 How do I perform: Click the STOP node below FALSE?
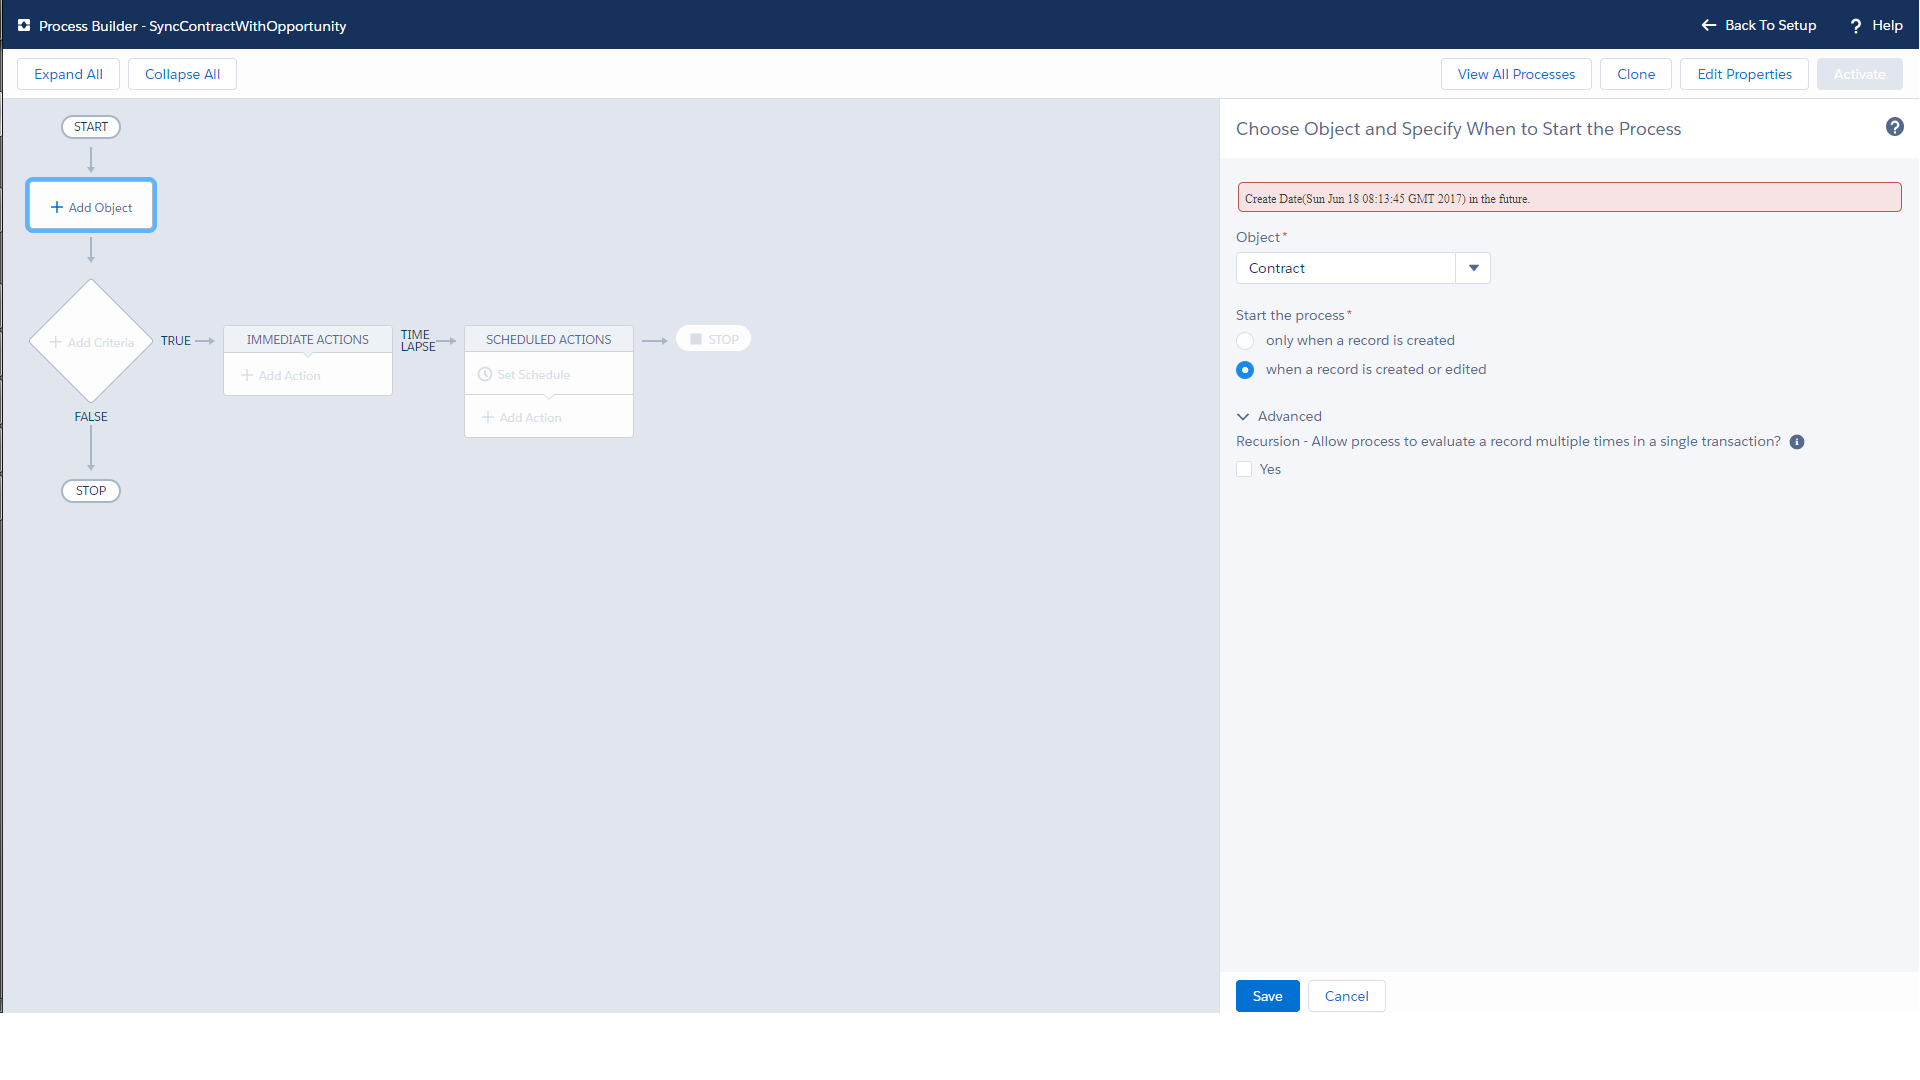91,491
